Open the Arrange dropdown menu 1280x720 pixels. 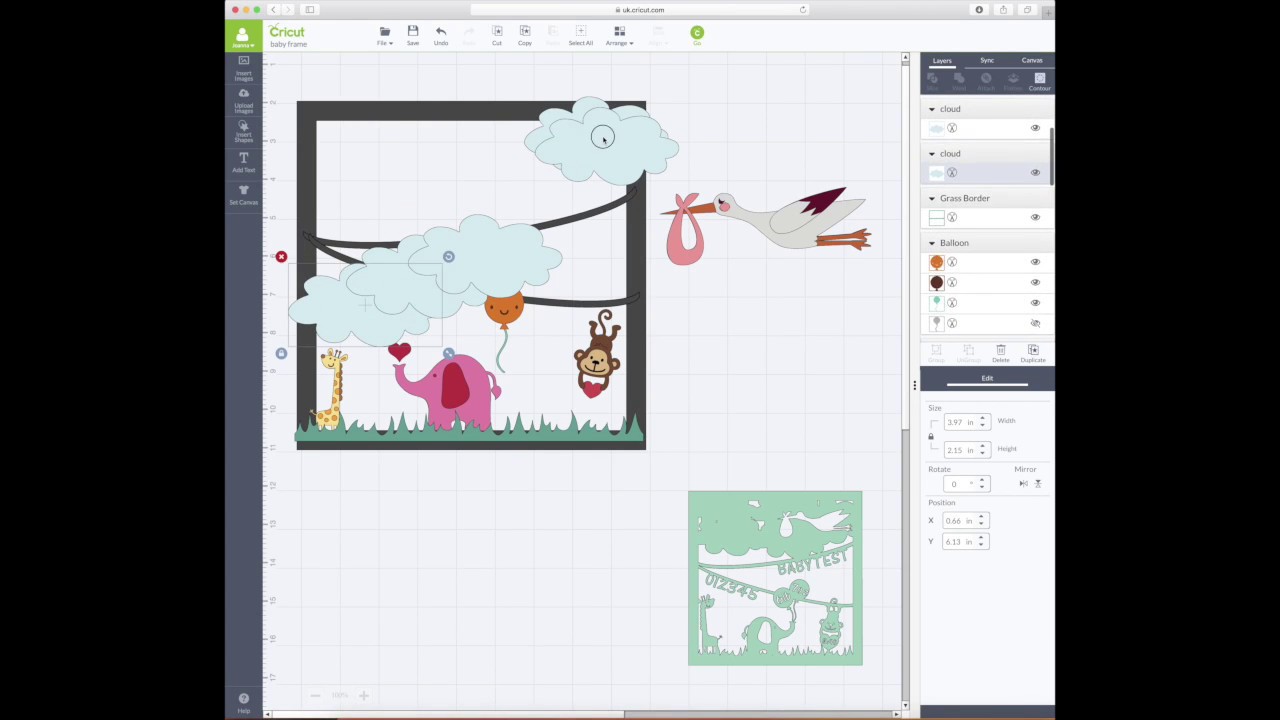619,36
